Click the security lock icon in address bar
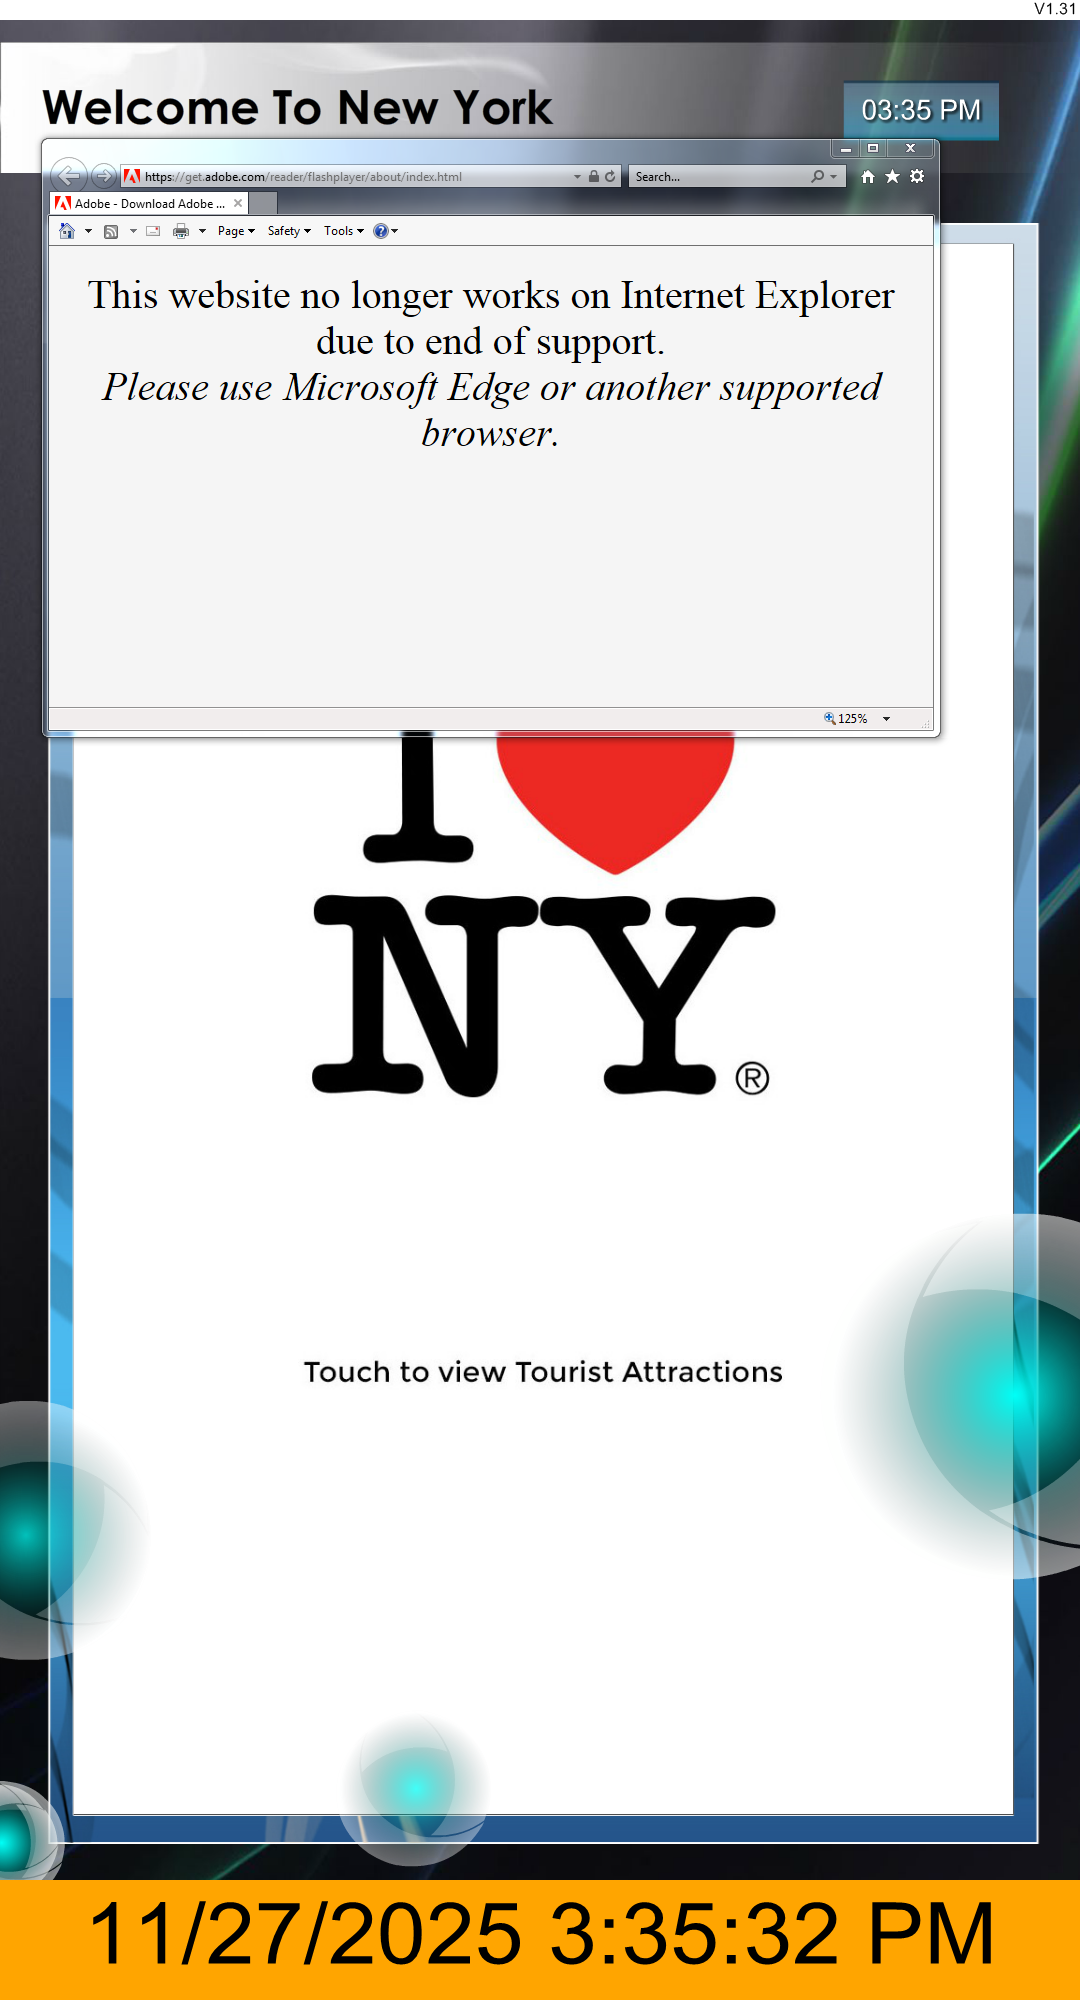The height and width of the screenshot is (2000, 1080). pyautogui.click(x=594, y=176)
